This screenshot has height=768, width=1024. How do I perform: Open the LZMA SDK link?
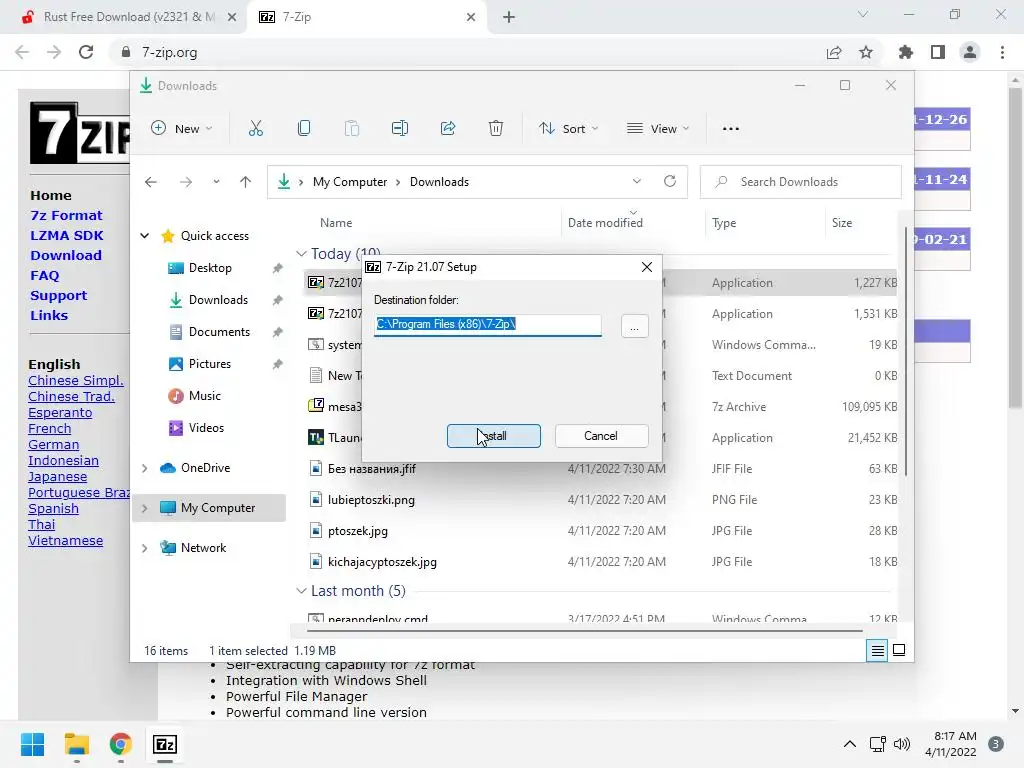(x=67, y=236)
